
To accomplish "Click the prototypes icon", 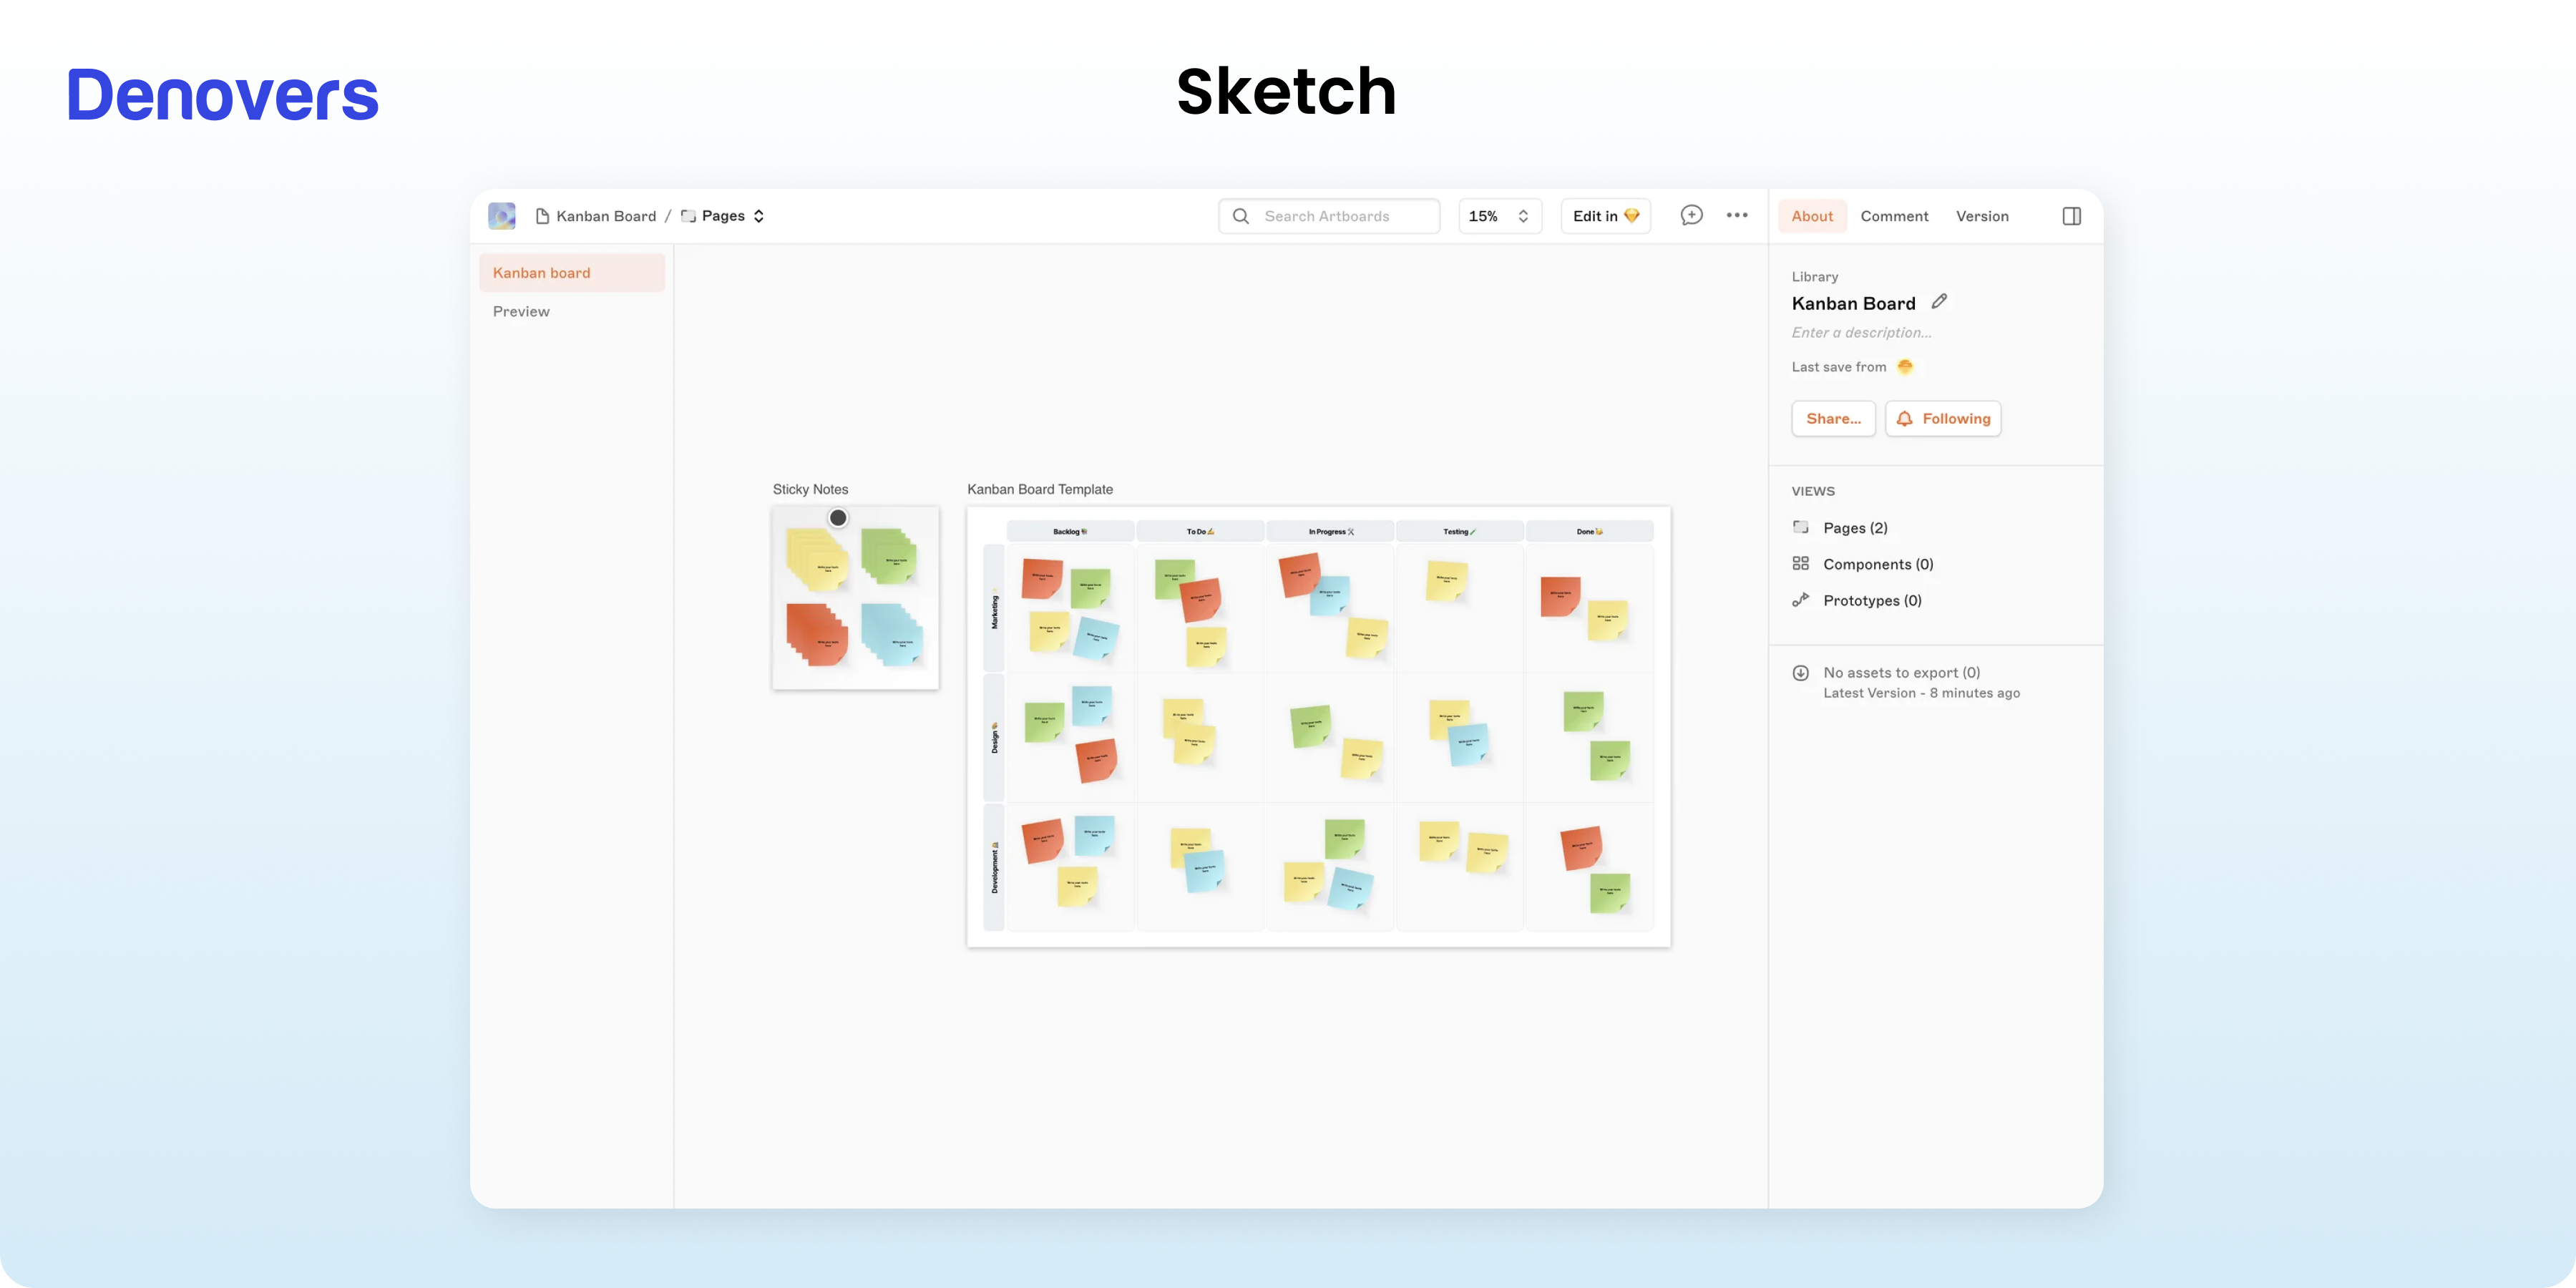I will [x=1801, y=599].
